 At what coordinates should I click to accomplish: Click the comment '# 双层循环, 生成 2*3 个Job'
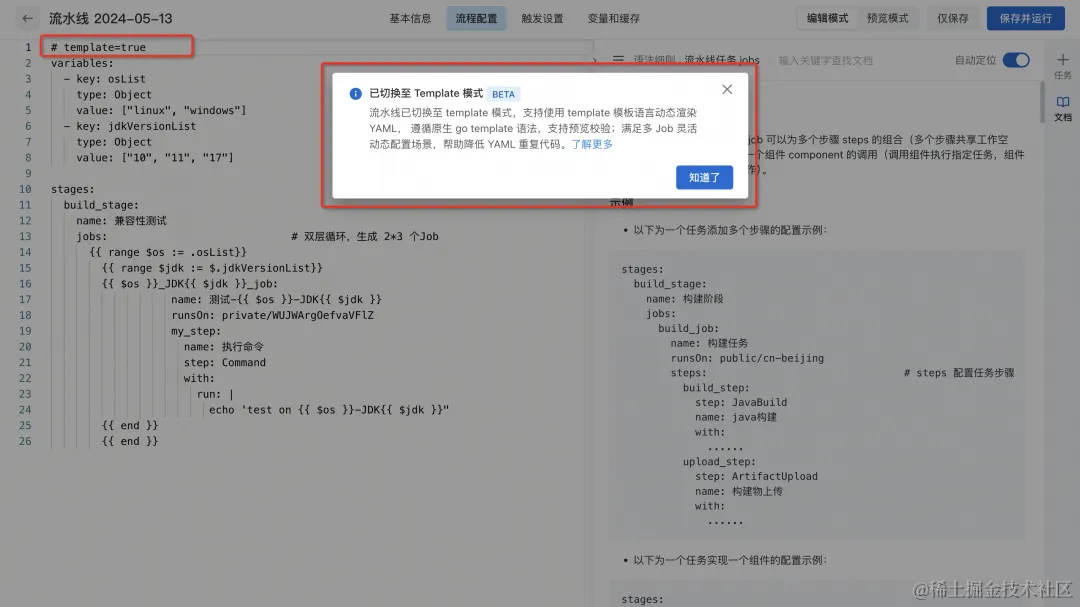(364, 237)
